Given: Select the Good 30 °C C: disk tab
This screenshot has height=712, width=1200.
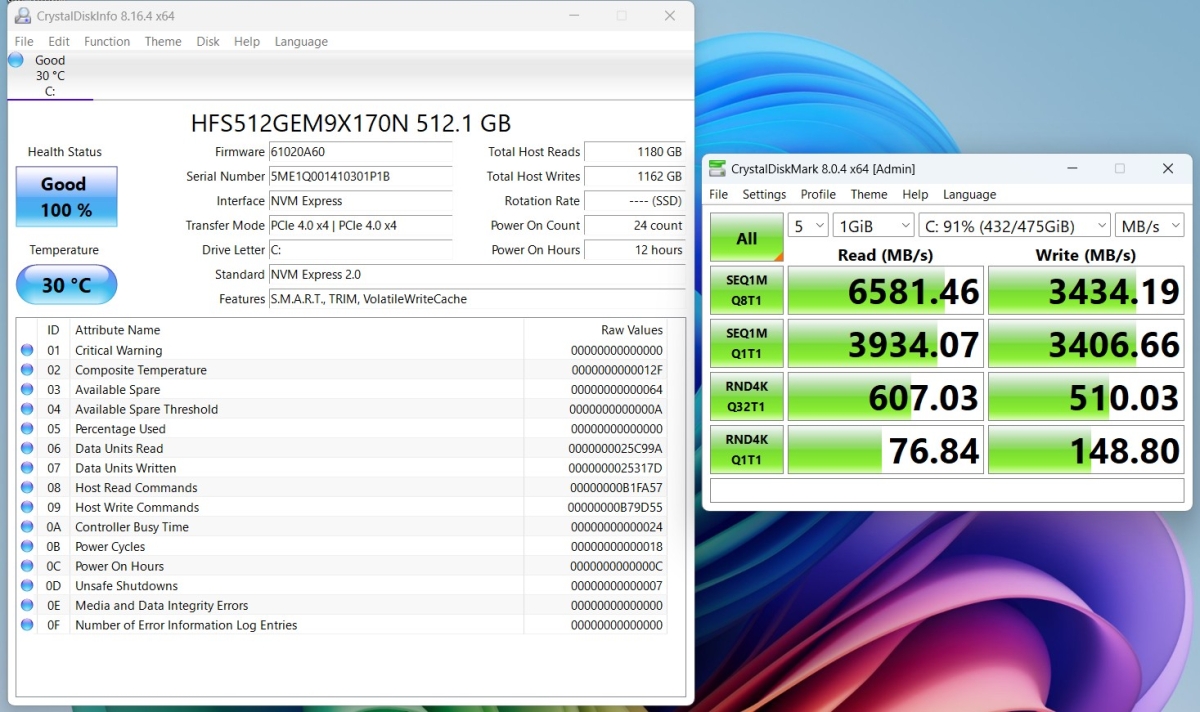Looking at the screenshot, I should click(50, 76).
